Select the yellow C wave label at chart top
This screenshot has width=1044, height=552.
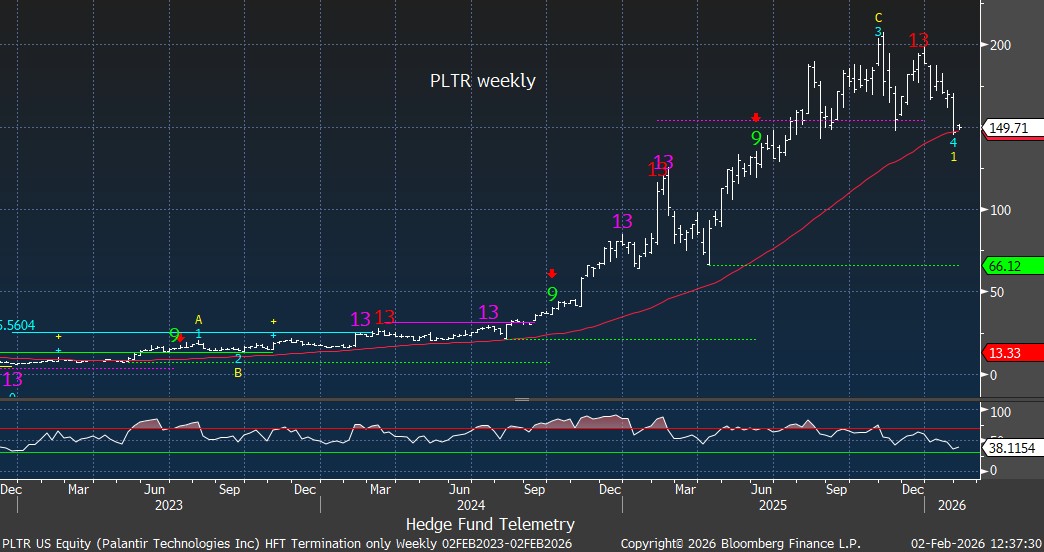point(878,17)
